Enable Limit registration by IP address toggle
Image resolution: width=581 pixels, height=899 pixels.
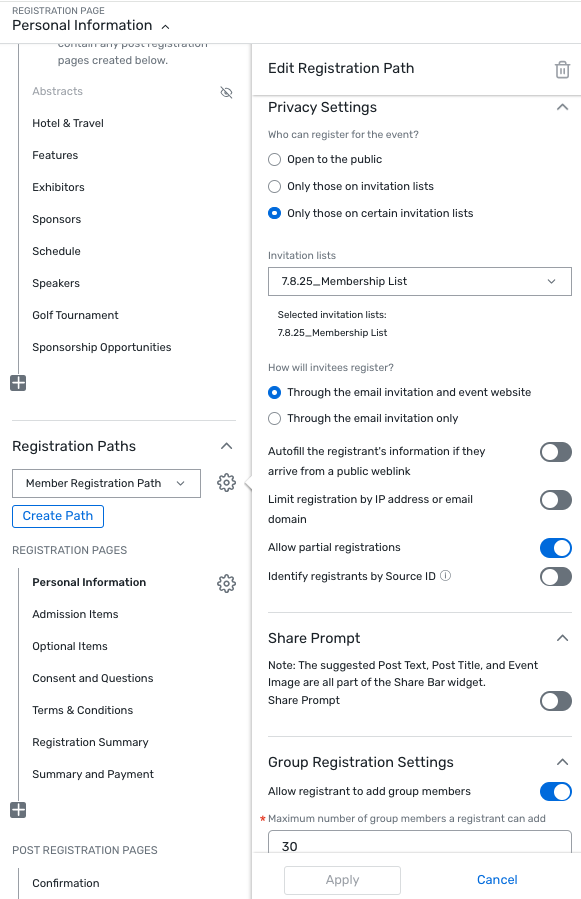coord(556,500)
